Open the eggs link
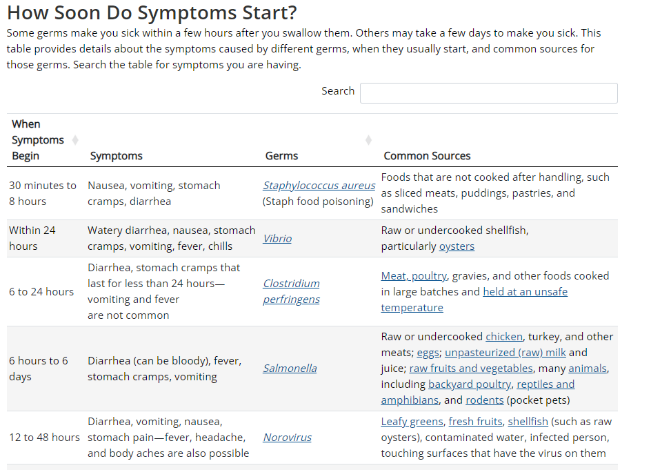 [x=426, y=353]
